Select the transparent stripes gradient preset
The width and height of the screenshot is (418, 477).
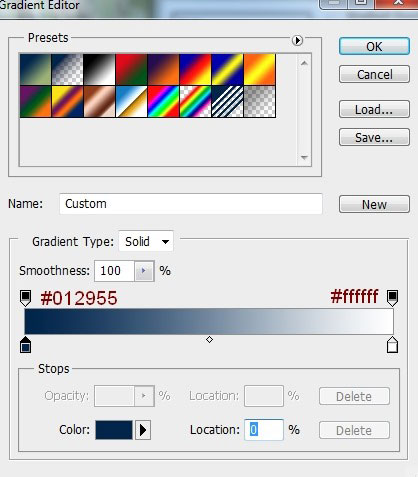(x=227, y=102)
